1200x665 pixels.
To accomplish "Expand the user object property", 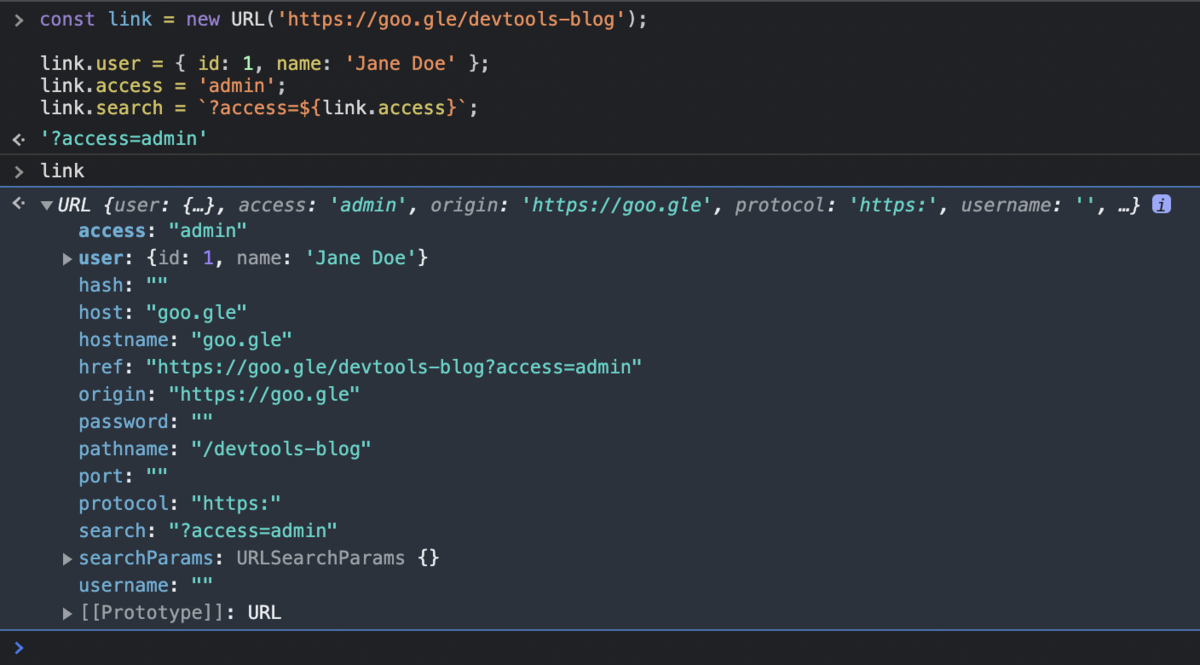I will [x=68, y=259].
